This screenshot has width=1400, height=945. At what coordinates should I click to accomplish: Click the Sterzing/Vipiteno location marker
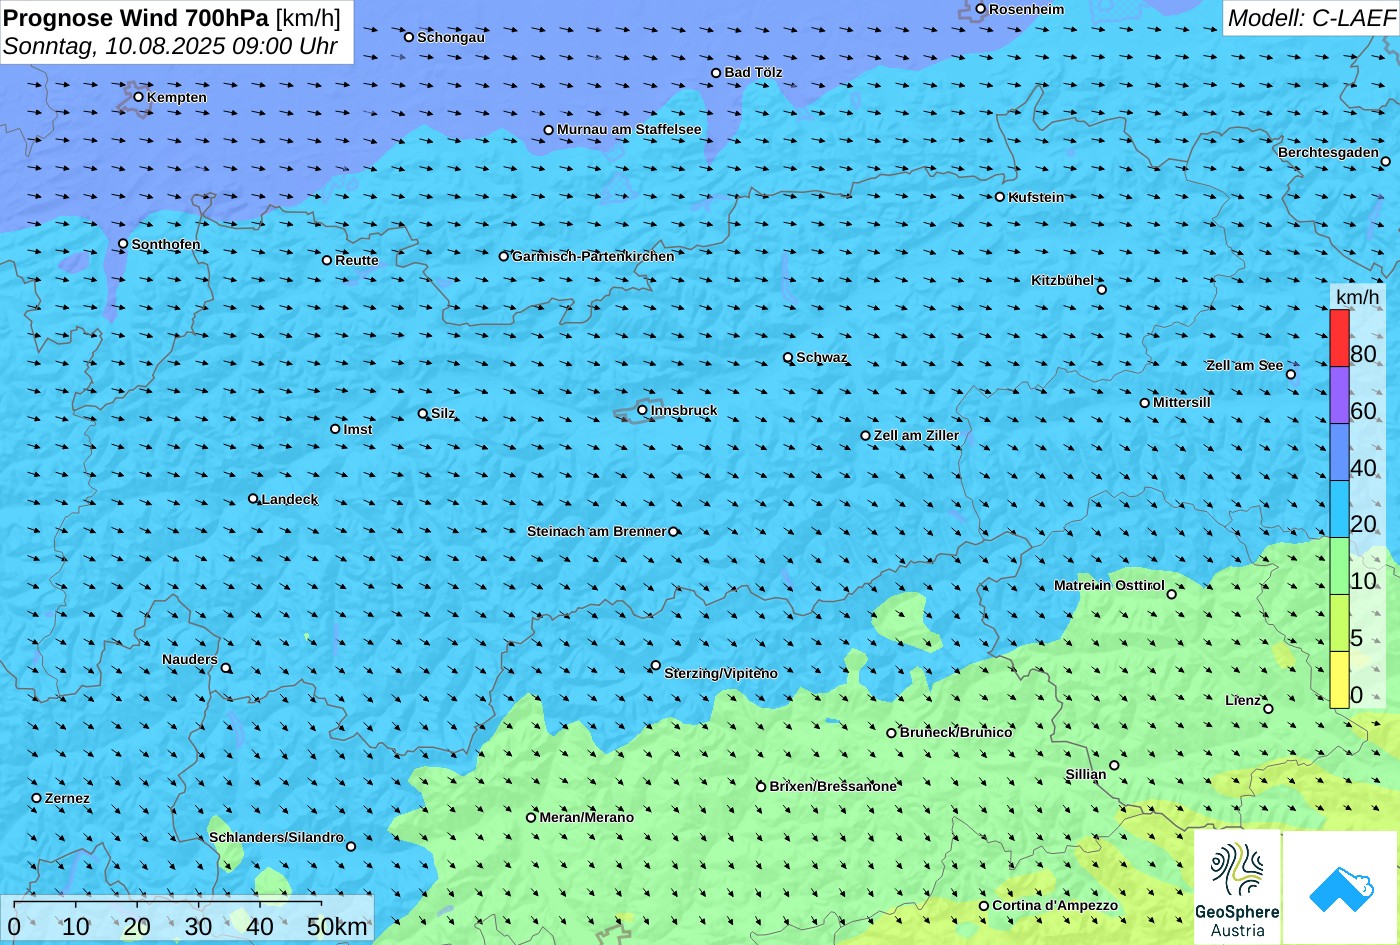click(x=656, y=665)
